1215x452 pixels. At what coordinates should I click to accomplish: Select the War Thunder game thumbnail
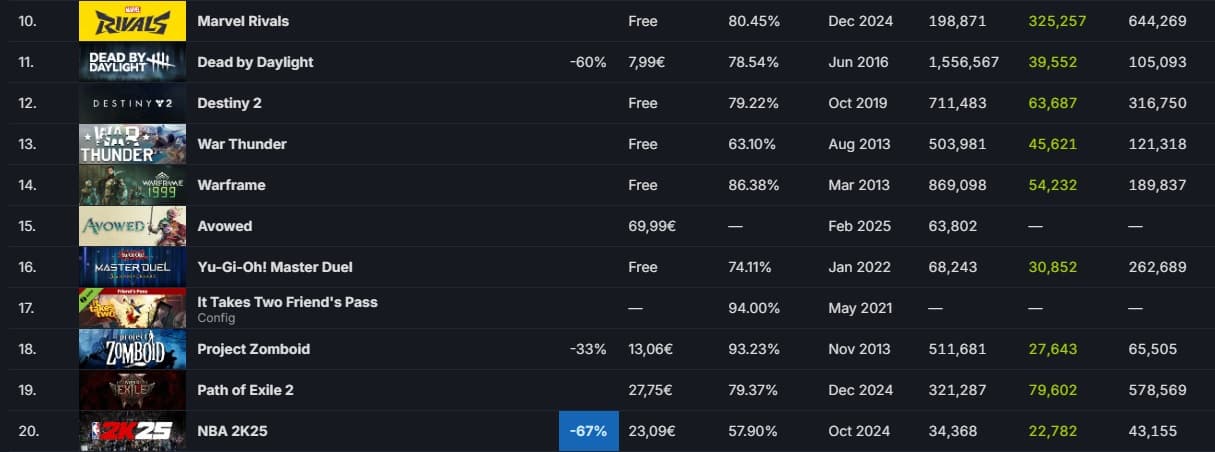pos(132,144)
